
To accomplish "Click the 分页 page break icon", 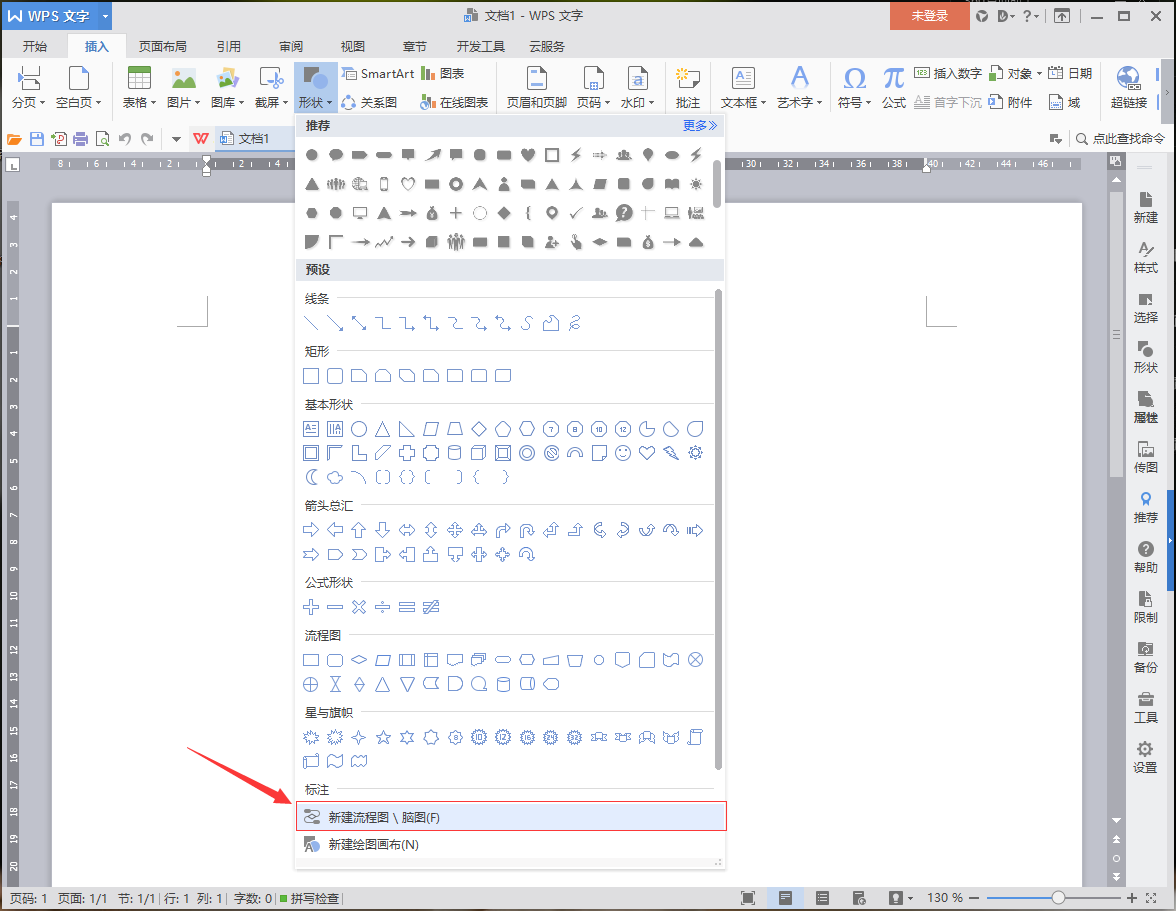I will [28, 79].
